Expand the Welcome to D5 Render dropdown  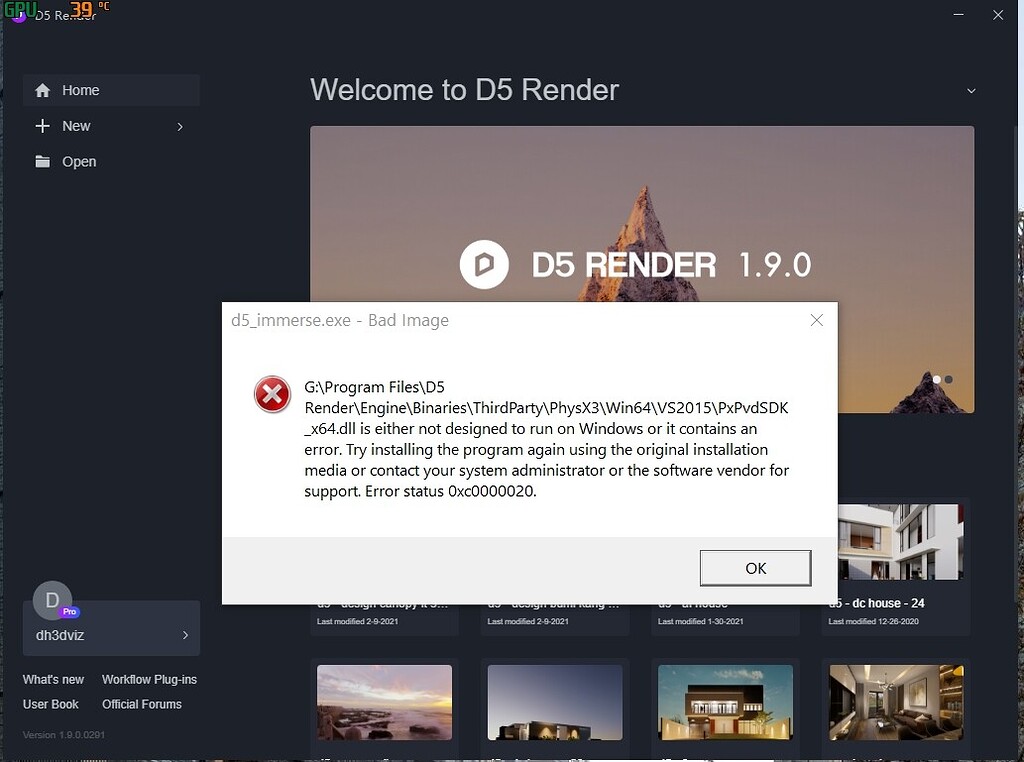971,90
